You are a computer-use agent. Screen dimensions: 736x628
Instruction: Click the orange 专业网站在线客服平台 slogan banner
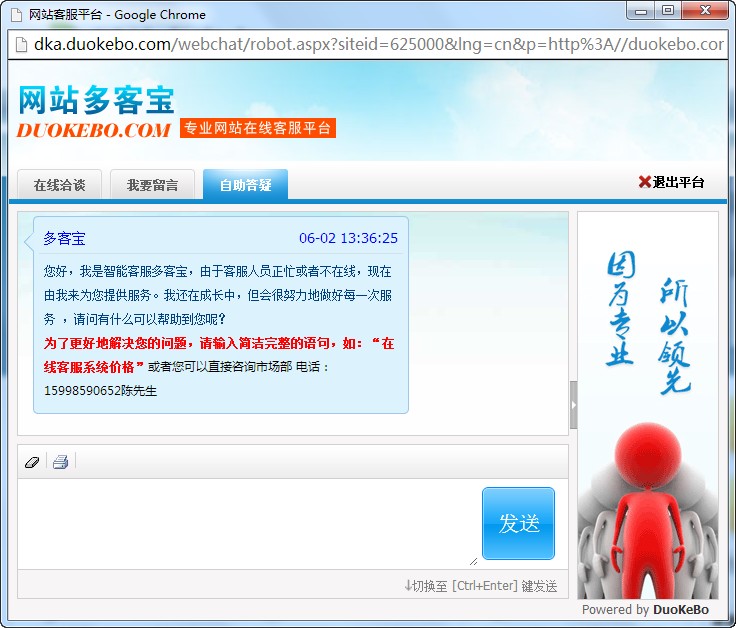[x=258, y=129]
